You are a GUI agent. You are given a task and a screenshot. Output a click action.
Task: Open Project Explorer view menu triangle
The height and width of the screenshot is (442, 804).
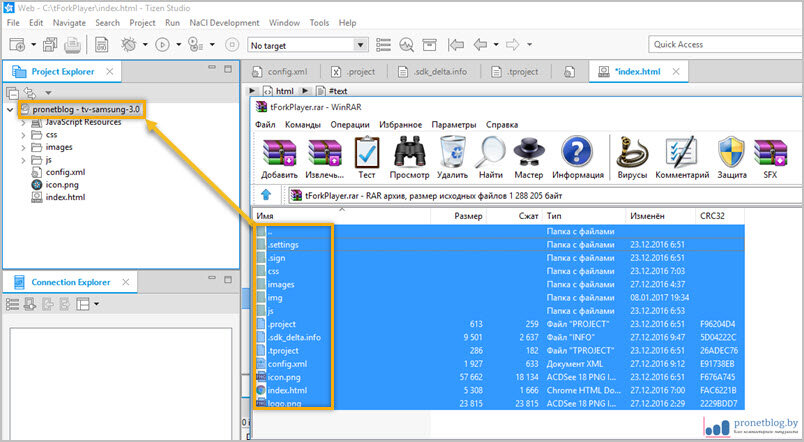click(x=48, y=93)
